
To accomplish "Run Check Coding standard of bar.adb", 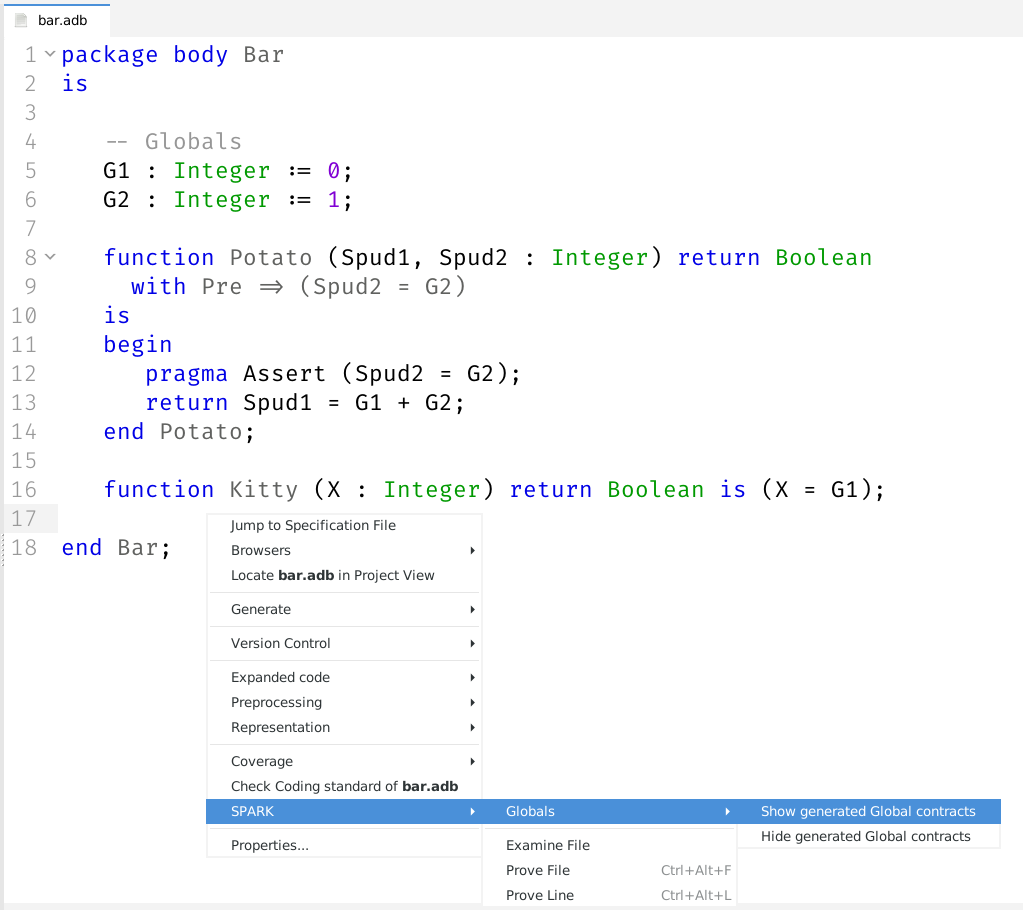I will [344, 786].
